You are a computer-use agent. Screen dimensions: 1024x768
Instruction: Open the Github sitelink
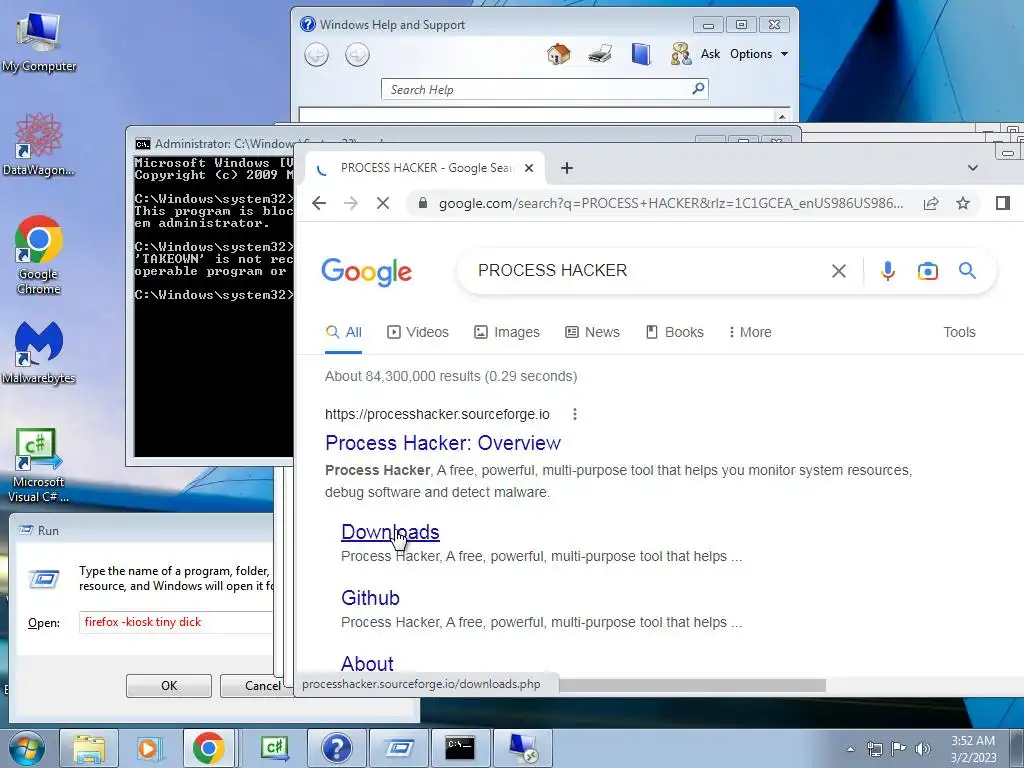(x=370, y=598)
